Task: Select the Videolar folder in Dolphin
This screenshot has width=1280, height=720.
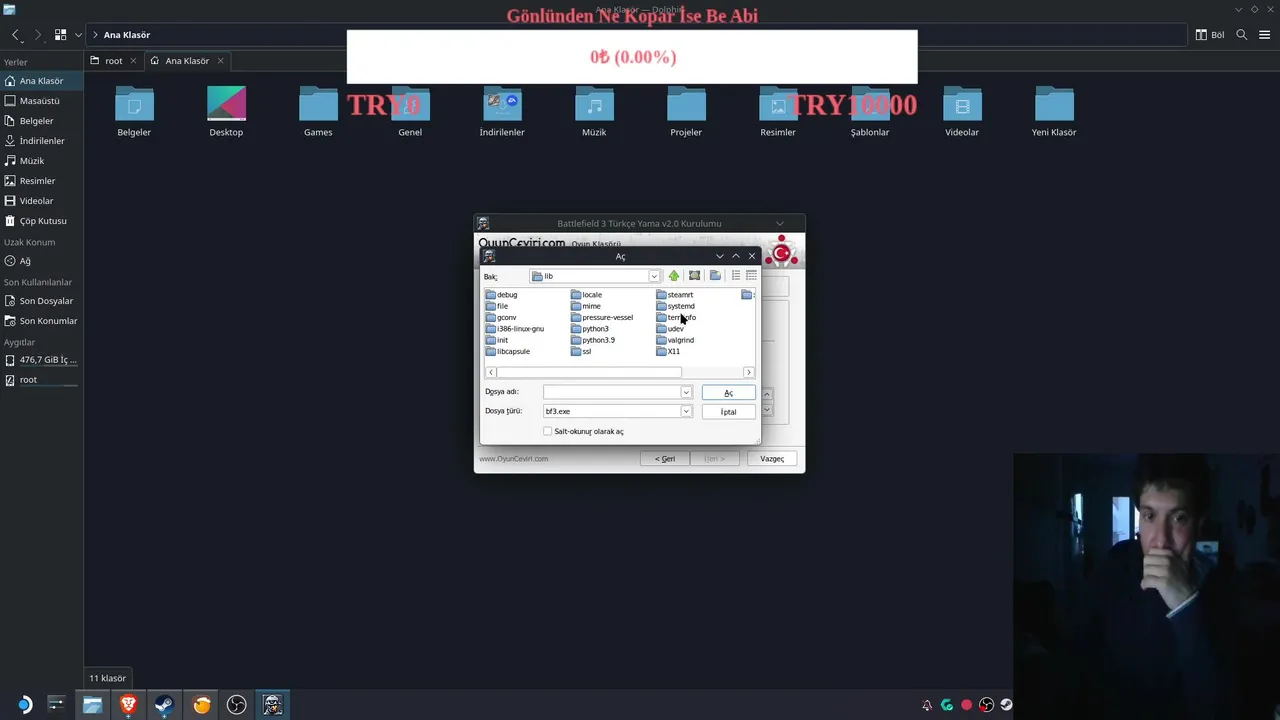Action: tap(962, 111)
